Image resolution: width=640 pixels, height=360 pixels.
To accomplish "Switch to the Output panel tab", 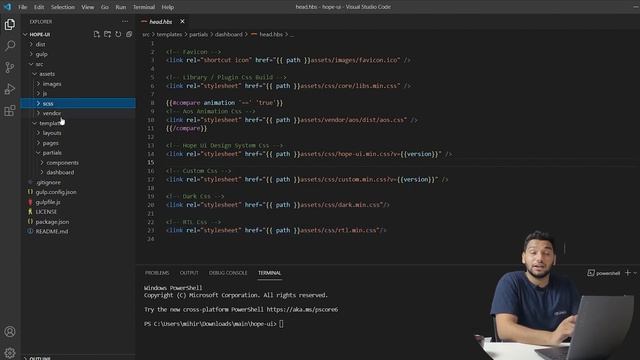I will (x=189, y=273).
